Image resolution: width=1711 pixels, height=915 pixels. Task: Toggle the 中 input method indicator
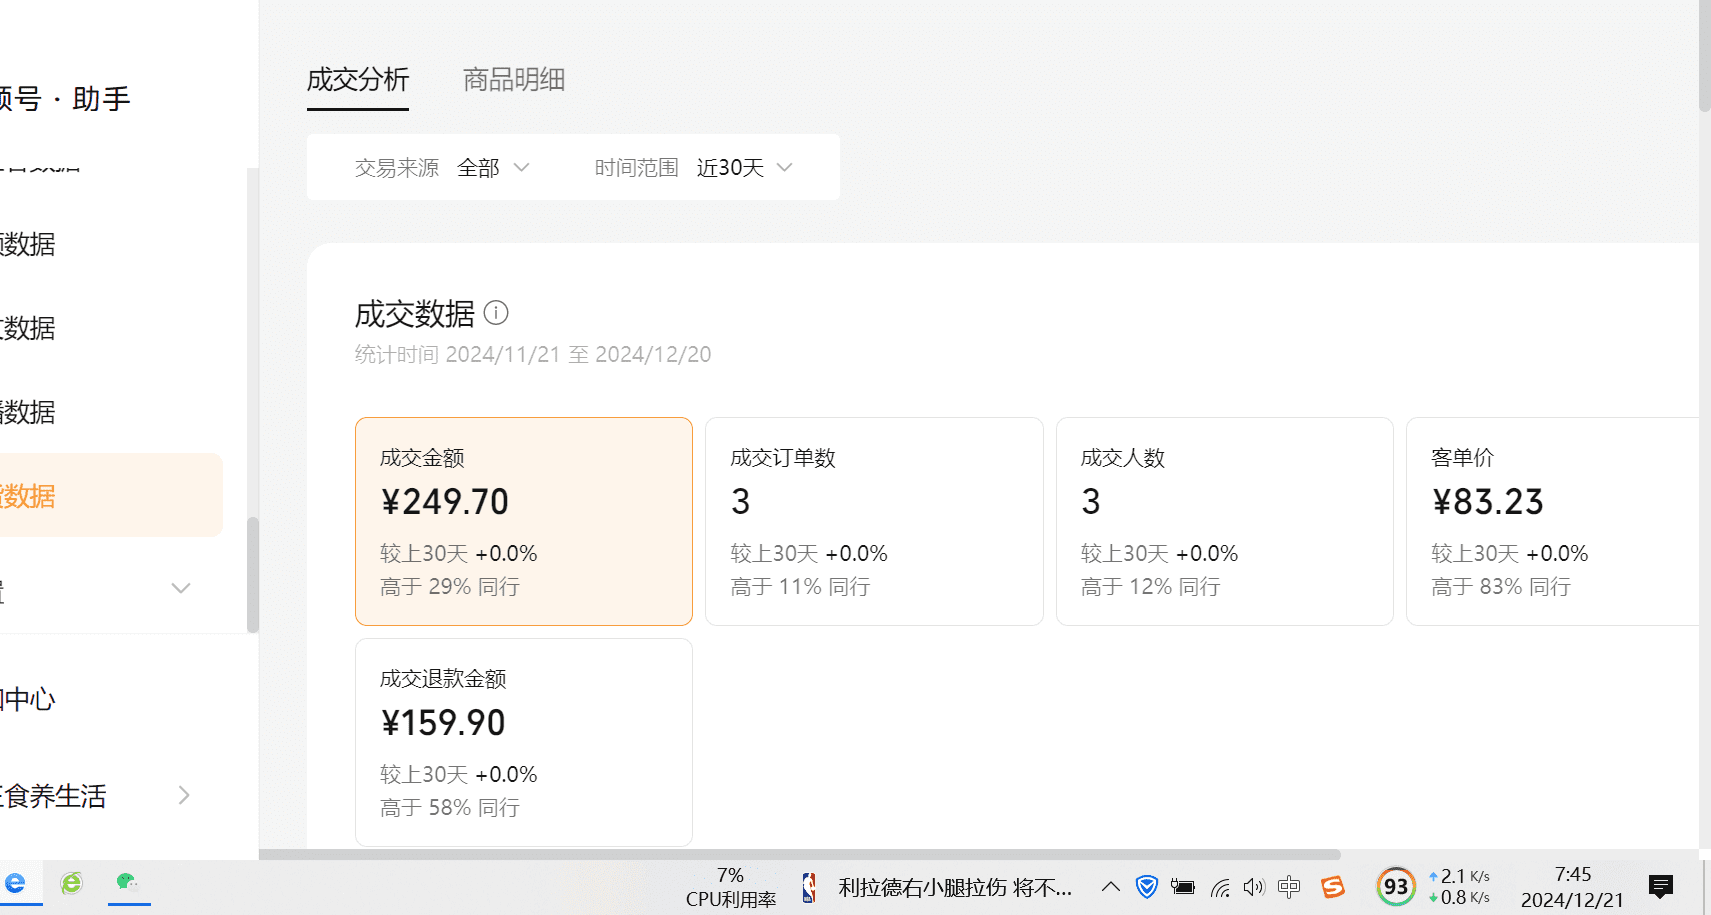pos(1288,886)
